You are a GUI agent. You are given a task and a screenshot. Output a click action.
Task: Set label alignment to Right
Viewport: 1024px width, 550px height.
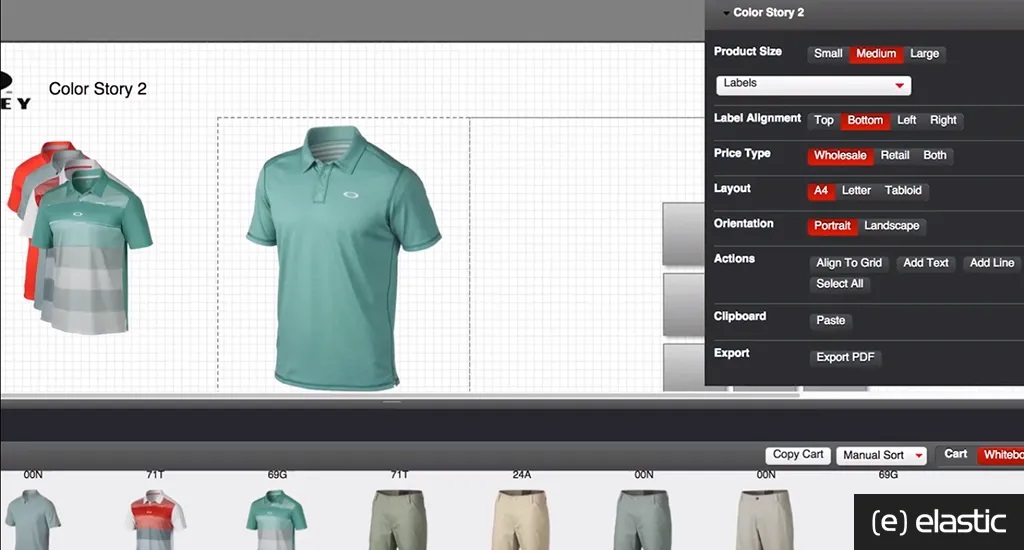pos(942,120)
